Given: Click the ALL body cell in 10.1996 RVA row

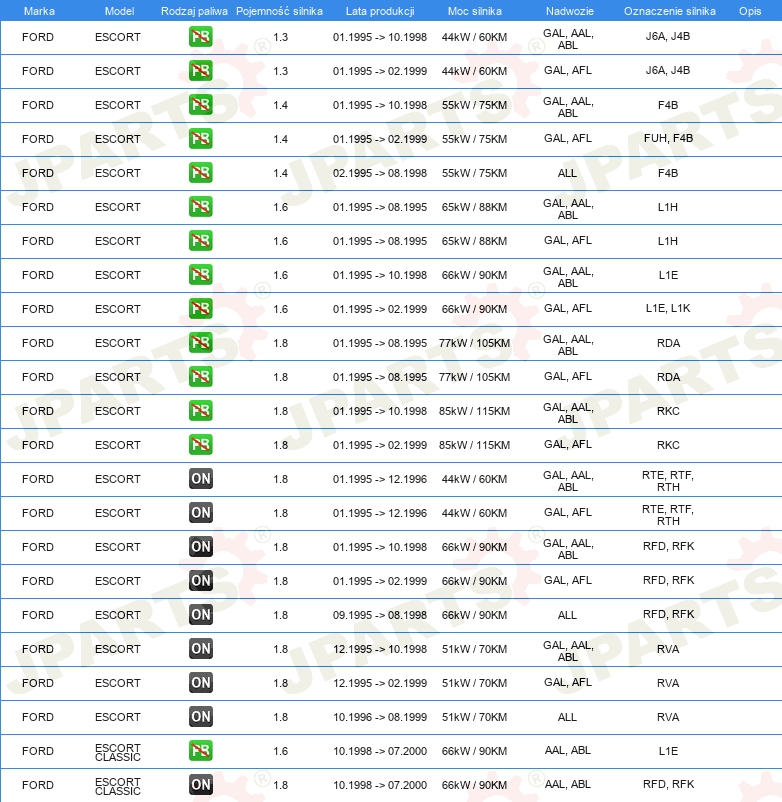Looking at the screenshot, I should pos(567,717).
